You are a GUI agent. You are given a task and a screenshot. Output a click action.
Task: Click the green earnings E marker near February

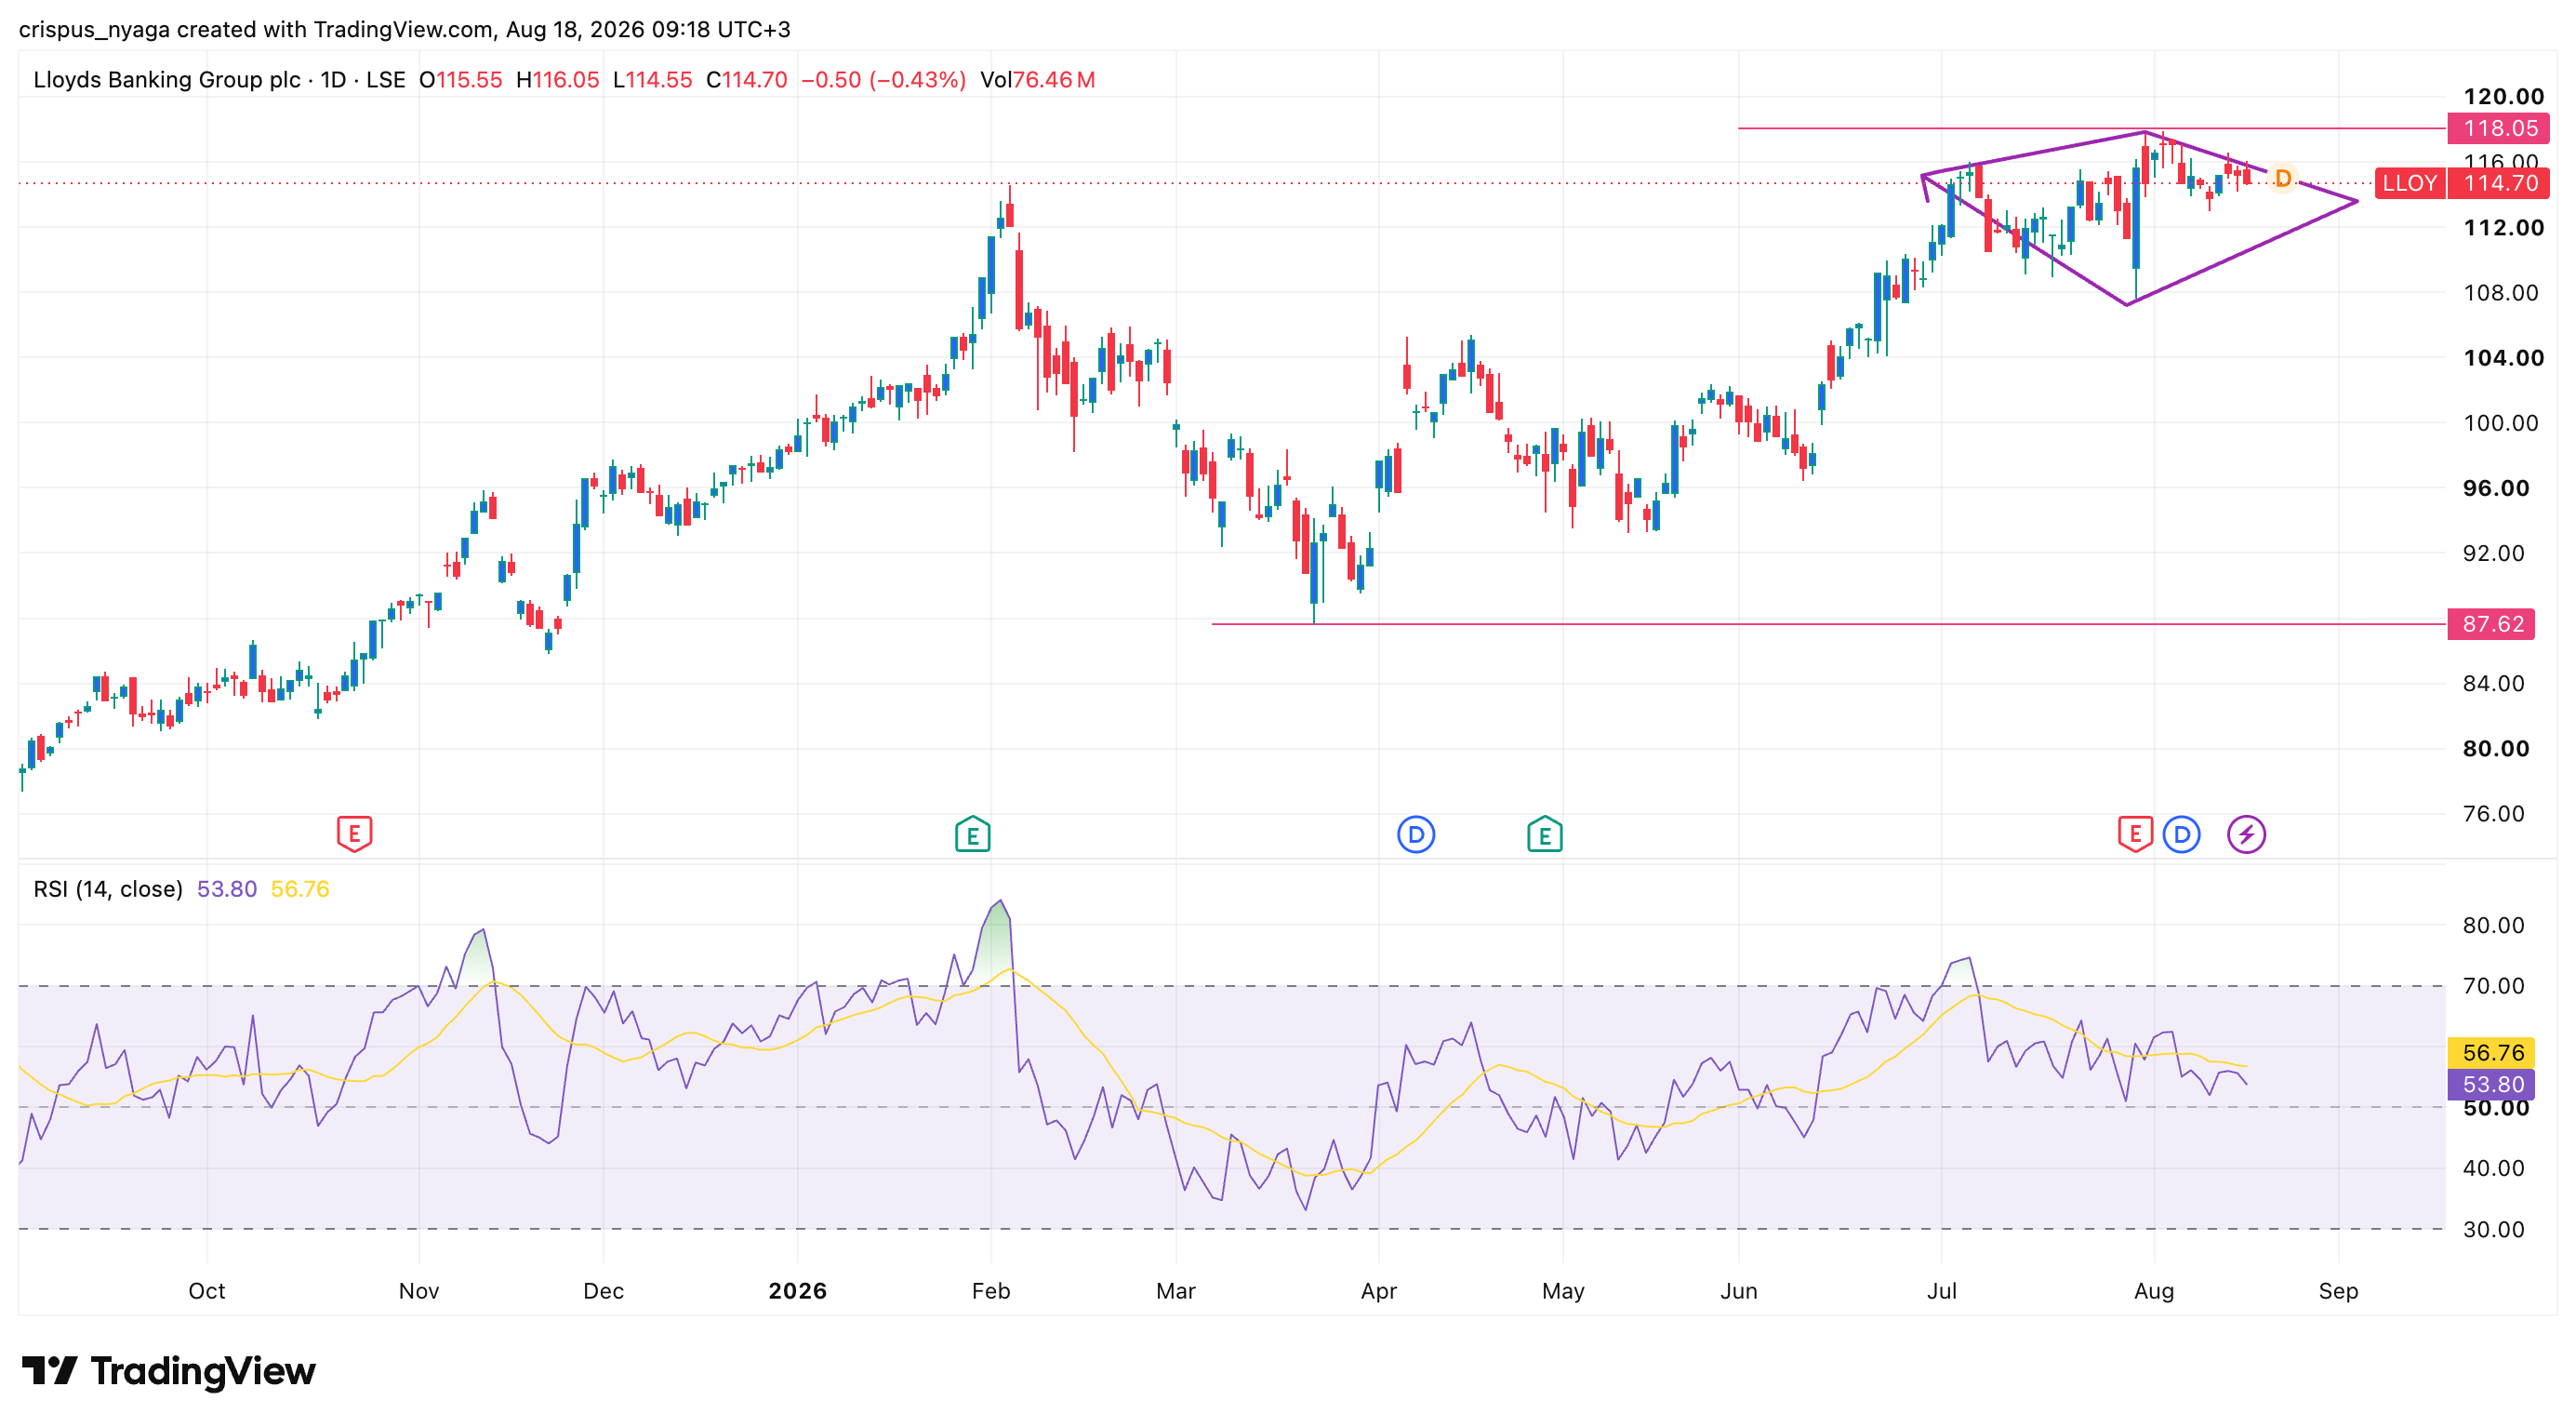coord(972,833)
